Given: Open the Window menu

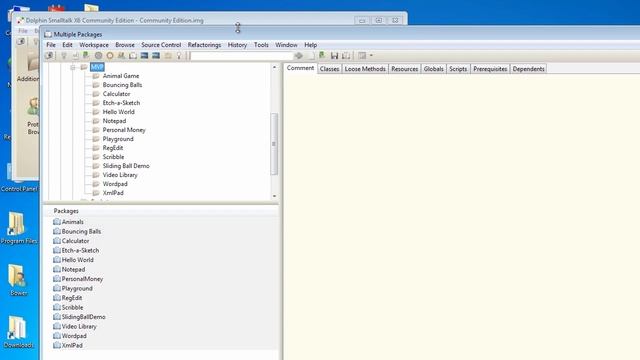Looking at the screenshot, I should click(286, 45).
